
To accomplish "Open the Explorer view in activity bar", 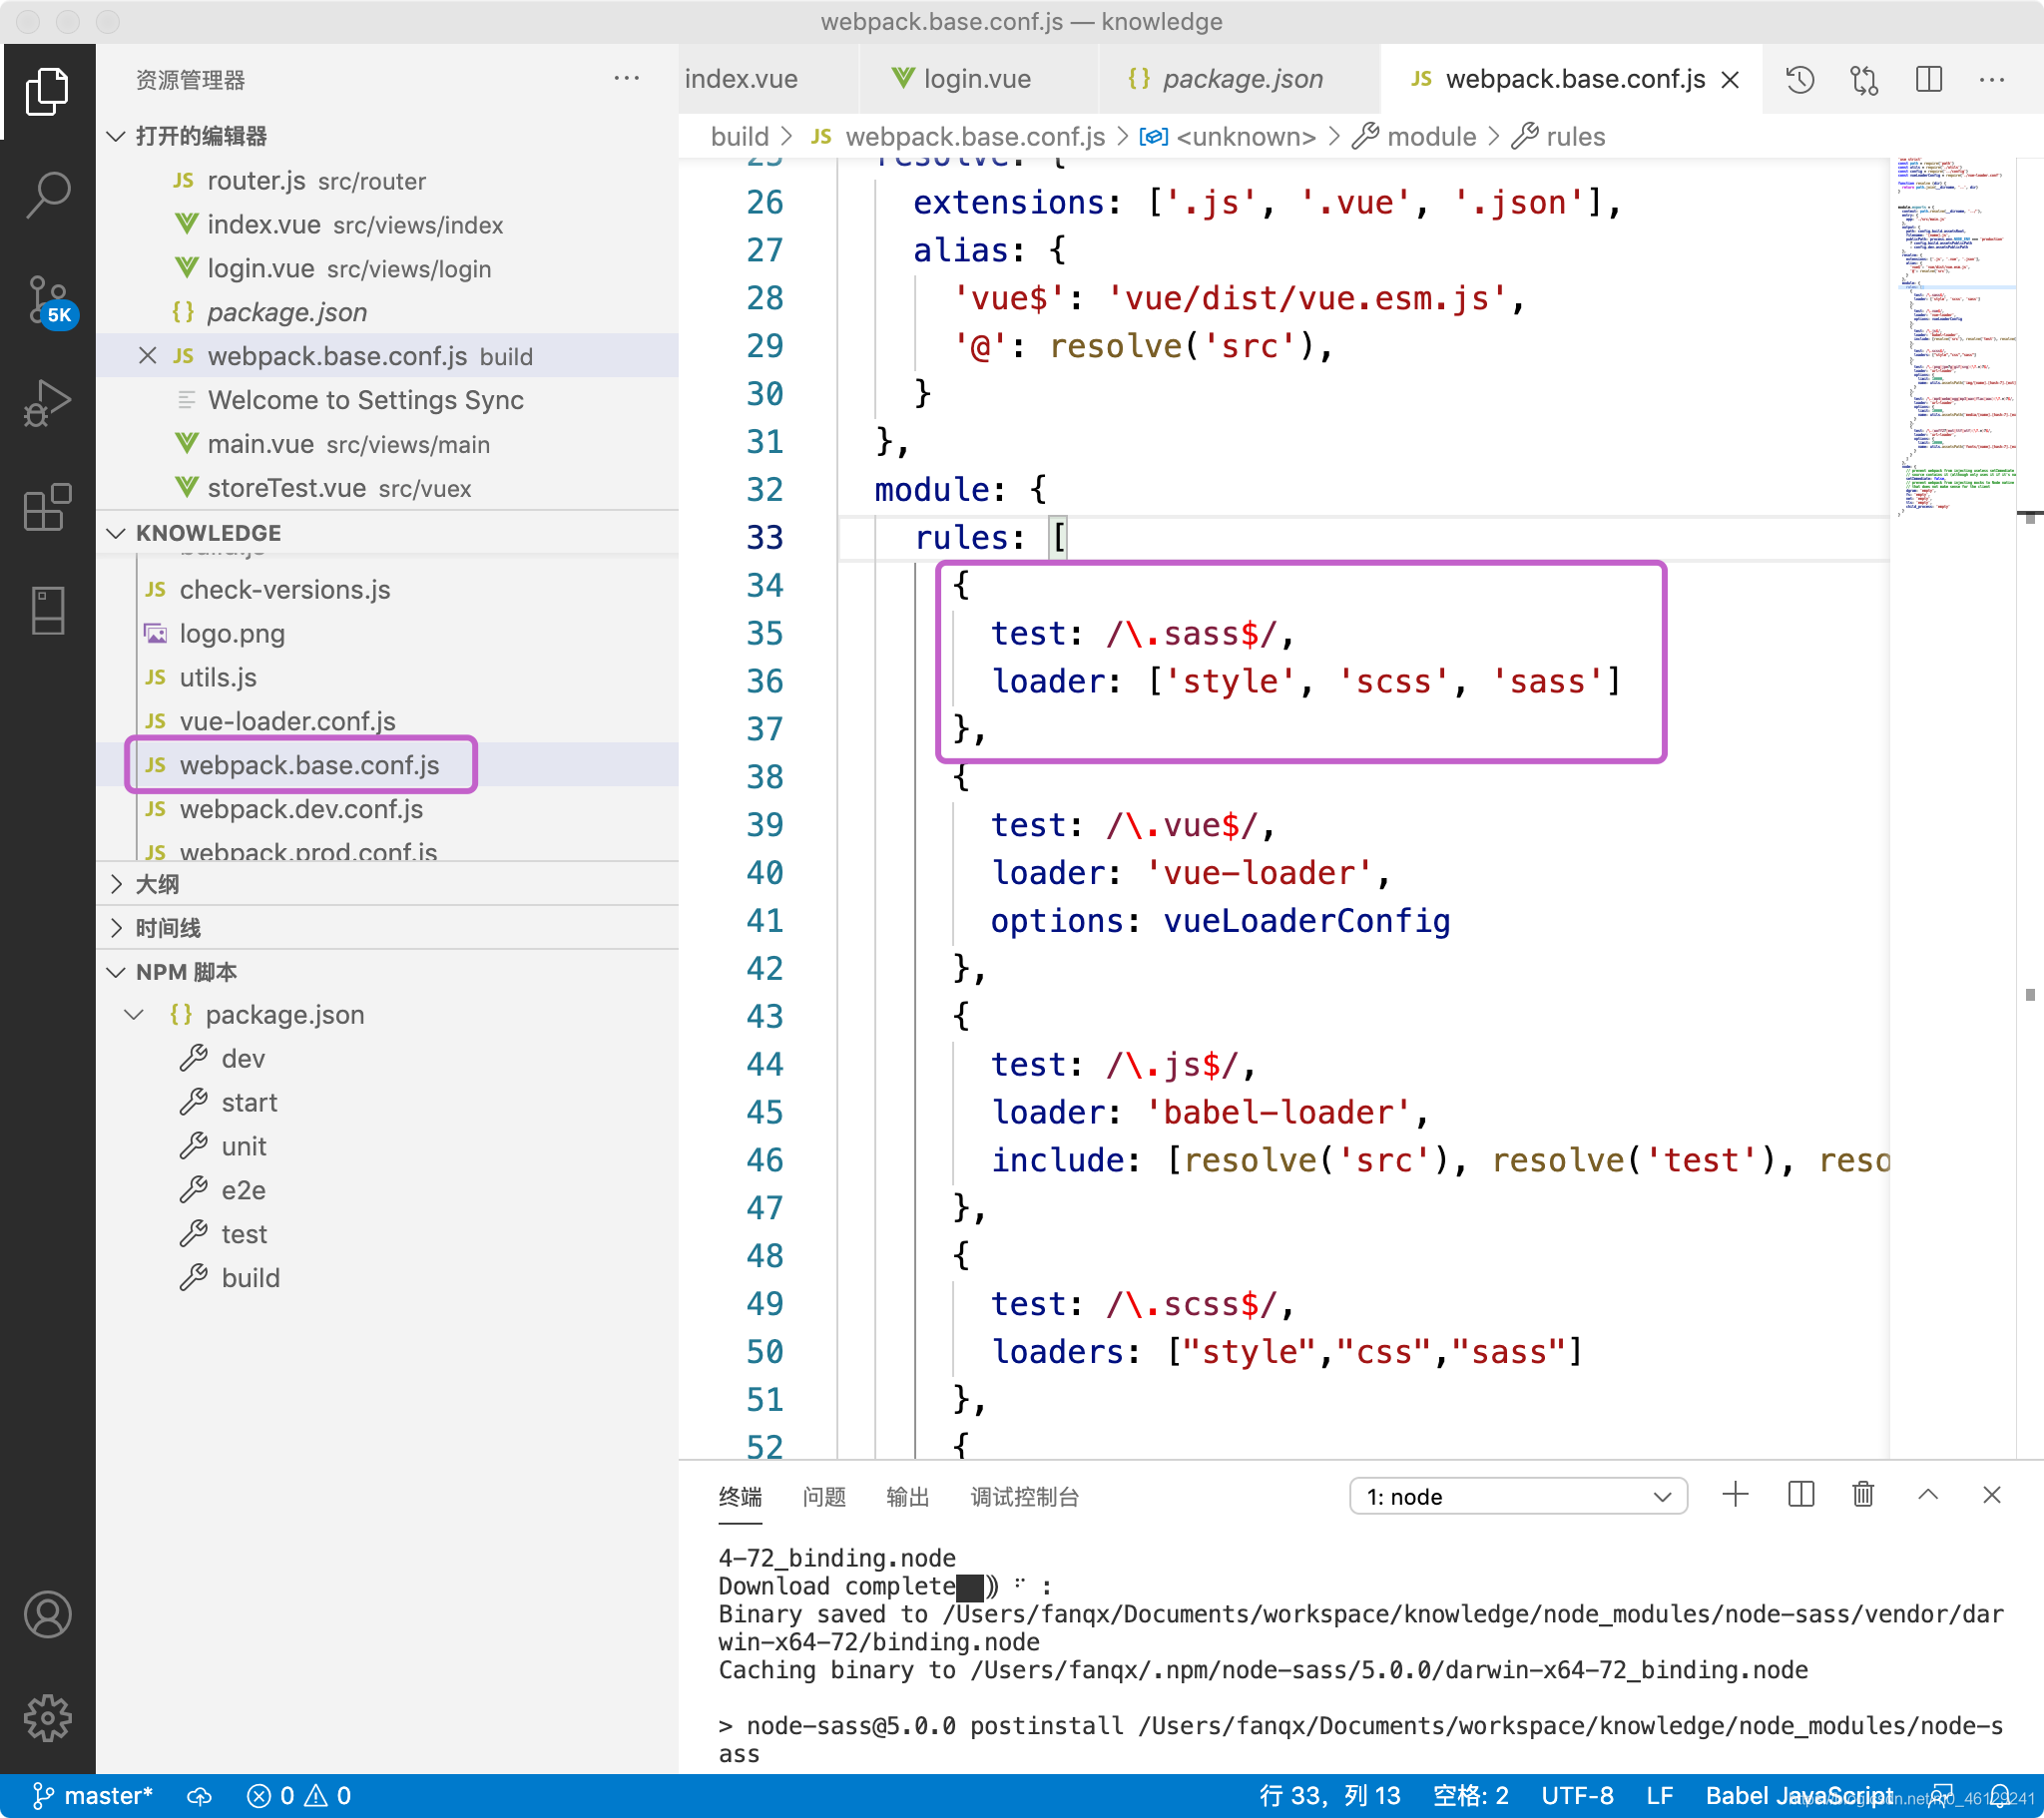I will [x=47, y=91].
